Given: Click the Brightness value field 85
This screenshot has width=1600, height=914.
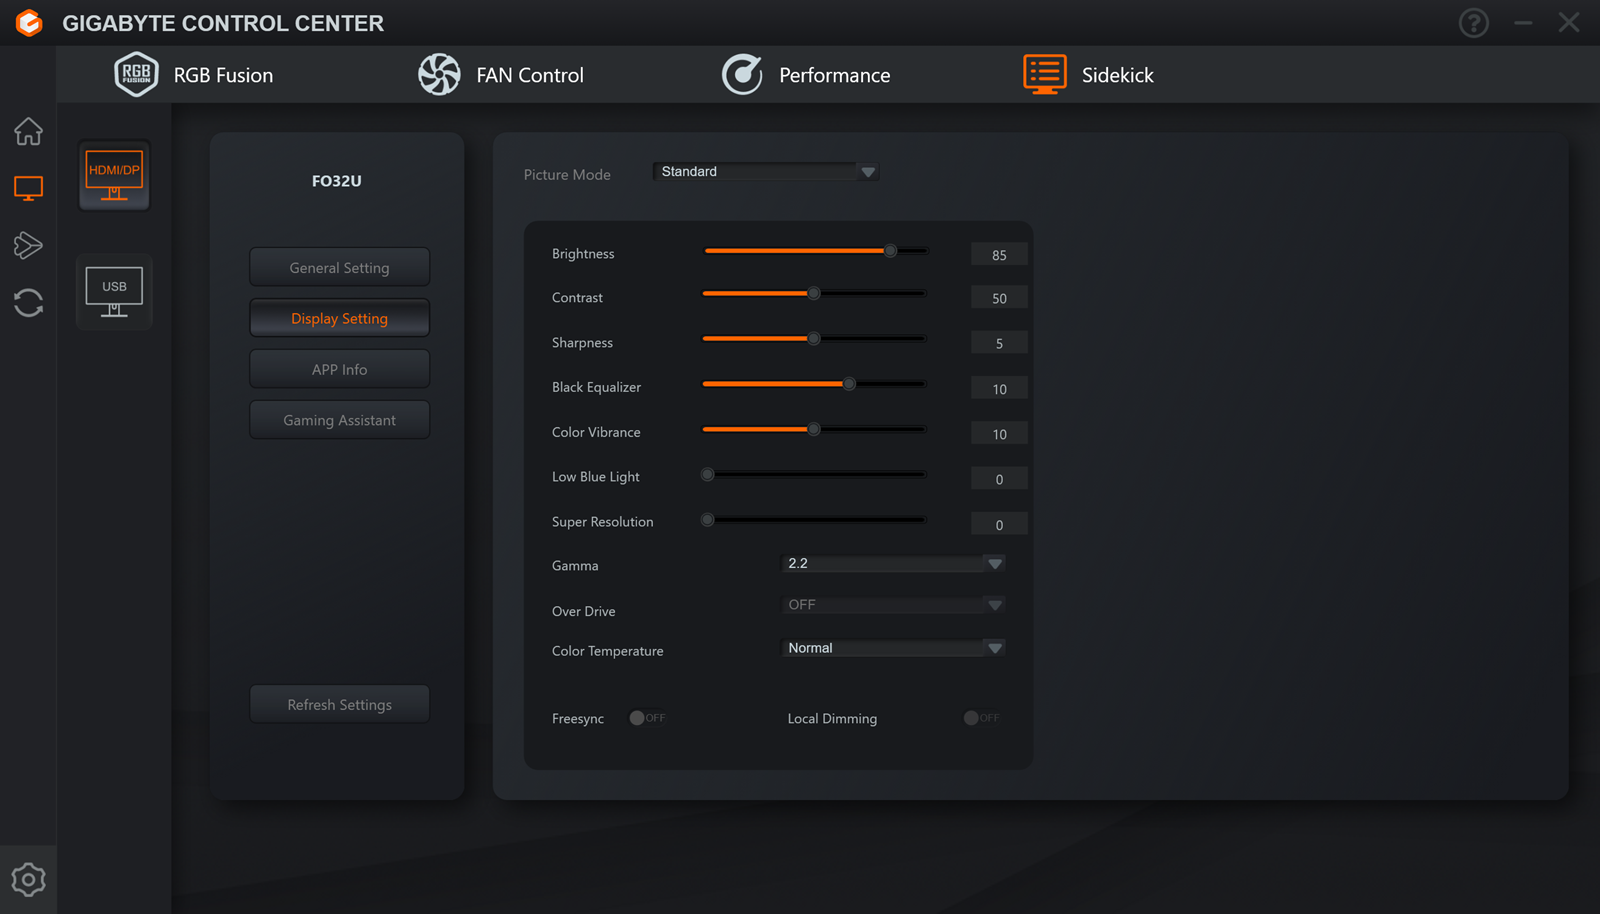Looking at the screenshot, I should pos(999,255).
